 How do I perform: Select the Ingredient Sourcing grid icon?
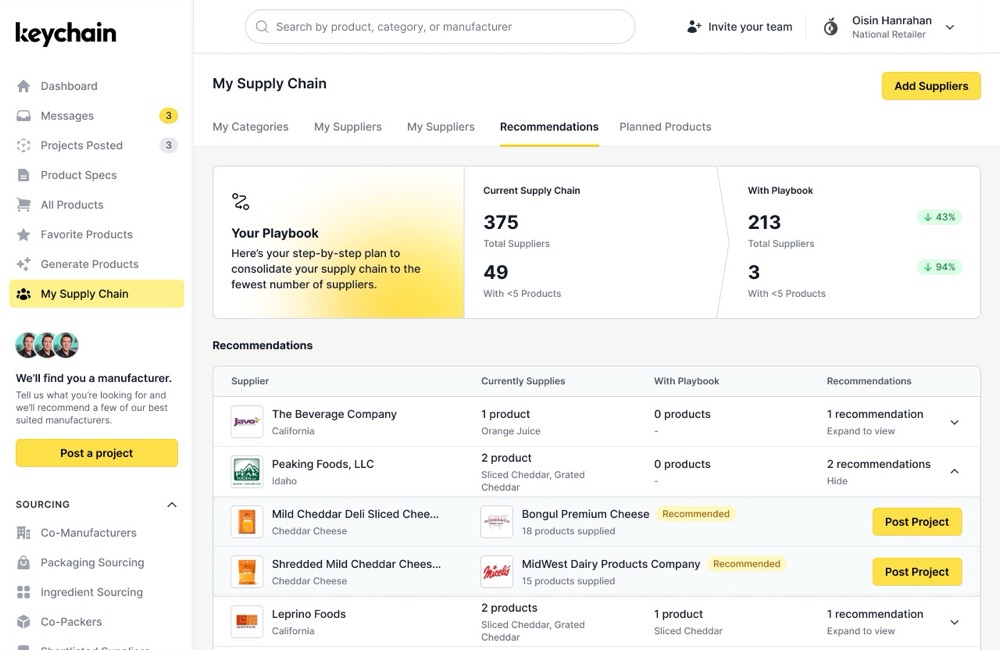(24, 592)
